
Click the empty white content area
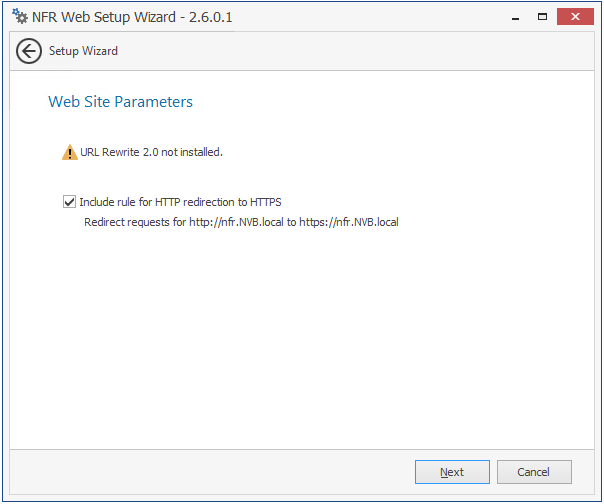click(302, 335)
